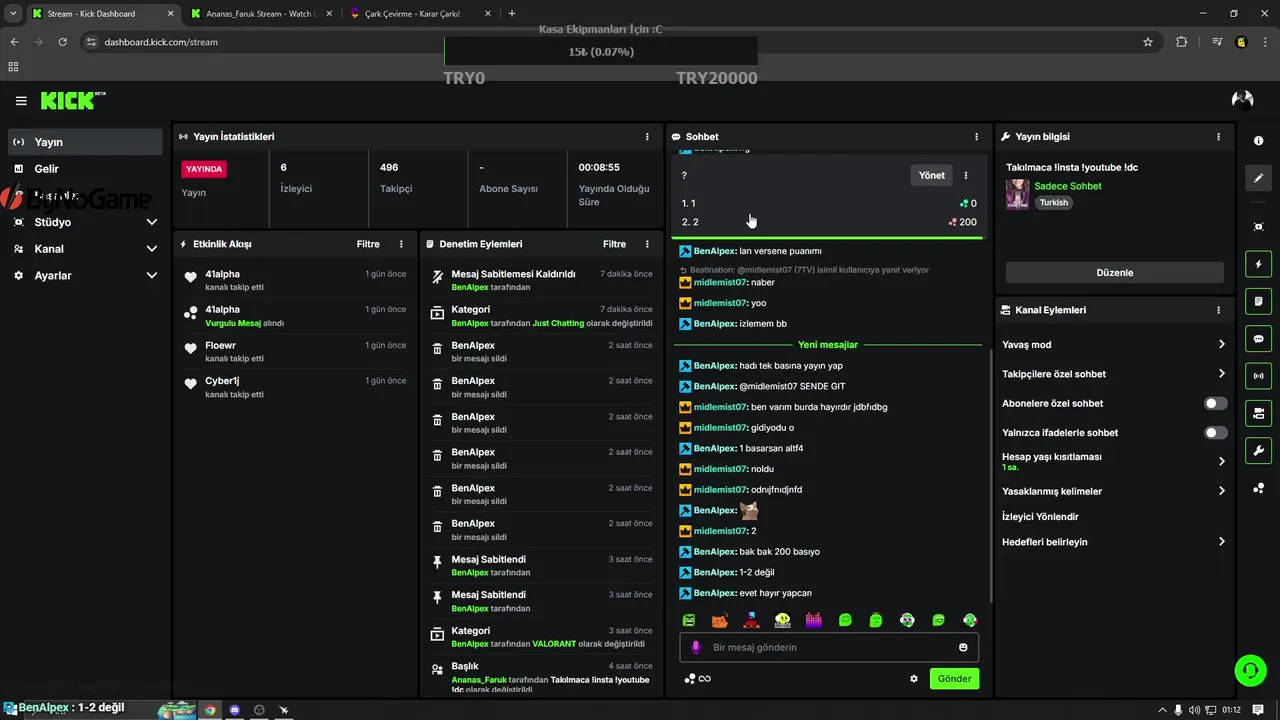The height and width of the screenshot is (720, 1280).
Task: Click the browser reload button
Action: pyautogui.click(x=63, y=42)
